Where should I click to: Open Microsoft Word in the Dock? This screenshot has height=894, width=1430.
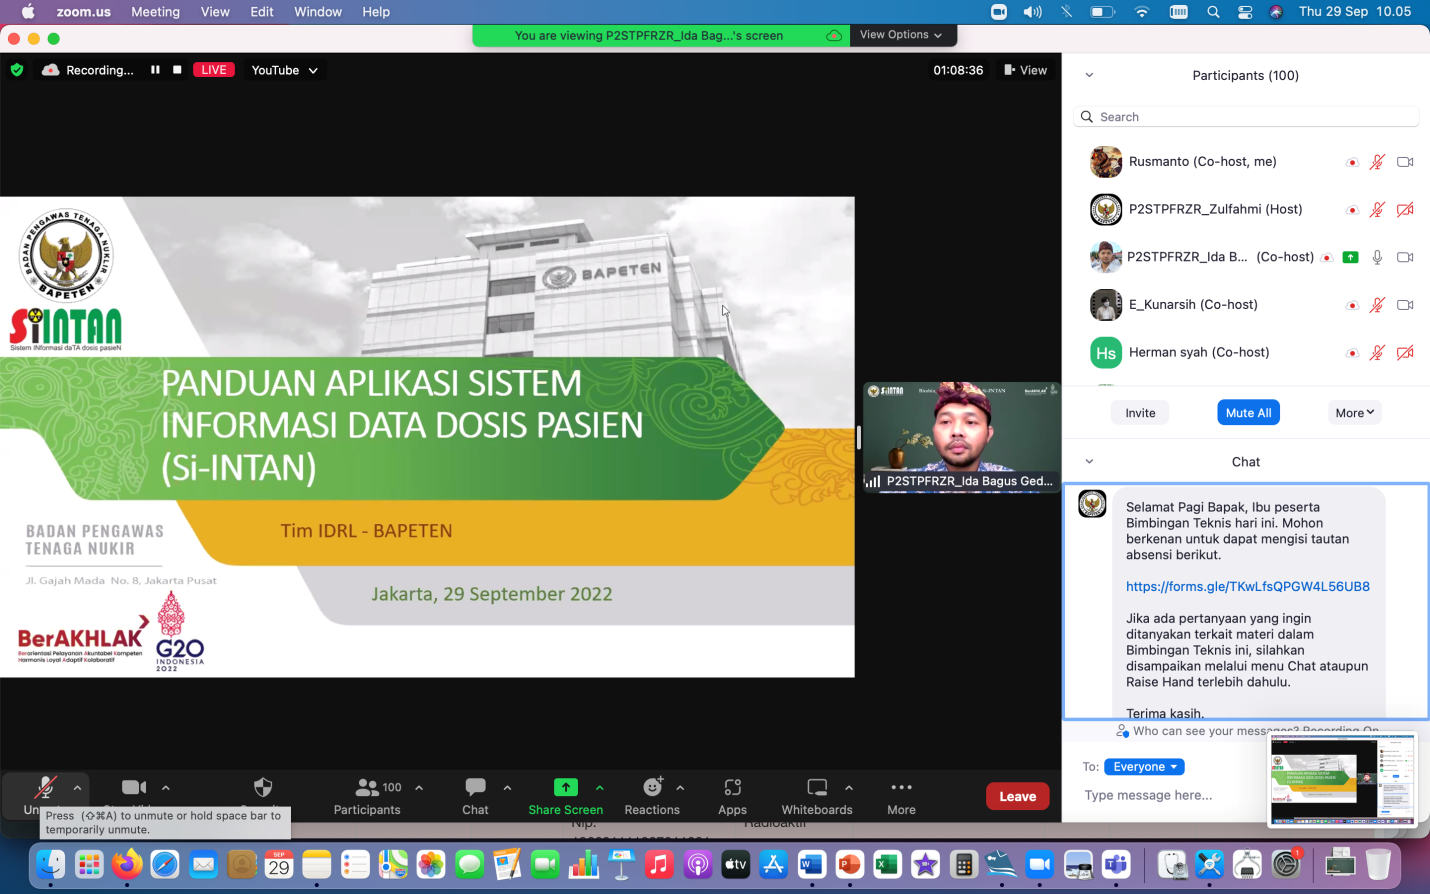[x=811, y=863]
